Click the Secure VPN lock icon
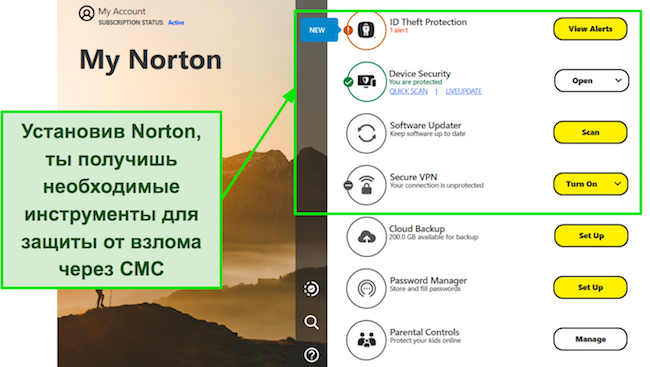This screenshot has height=367, width=650. coord(366,185)
